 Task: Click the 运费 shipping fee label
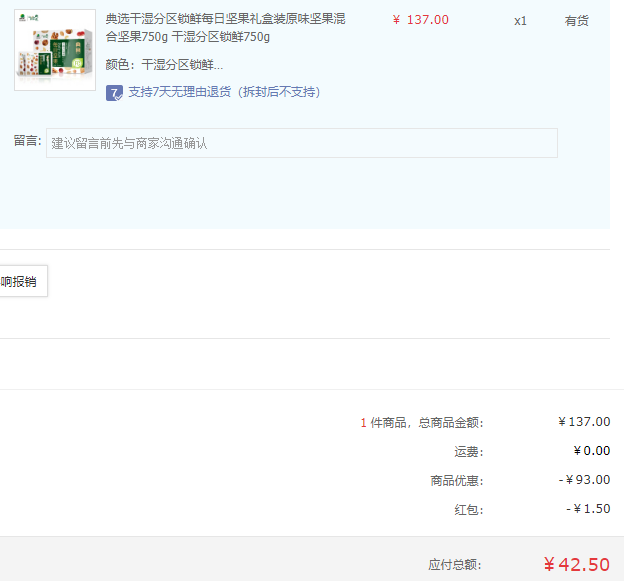468,451
